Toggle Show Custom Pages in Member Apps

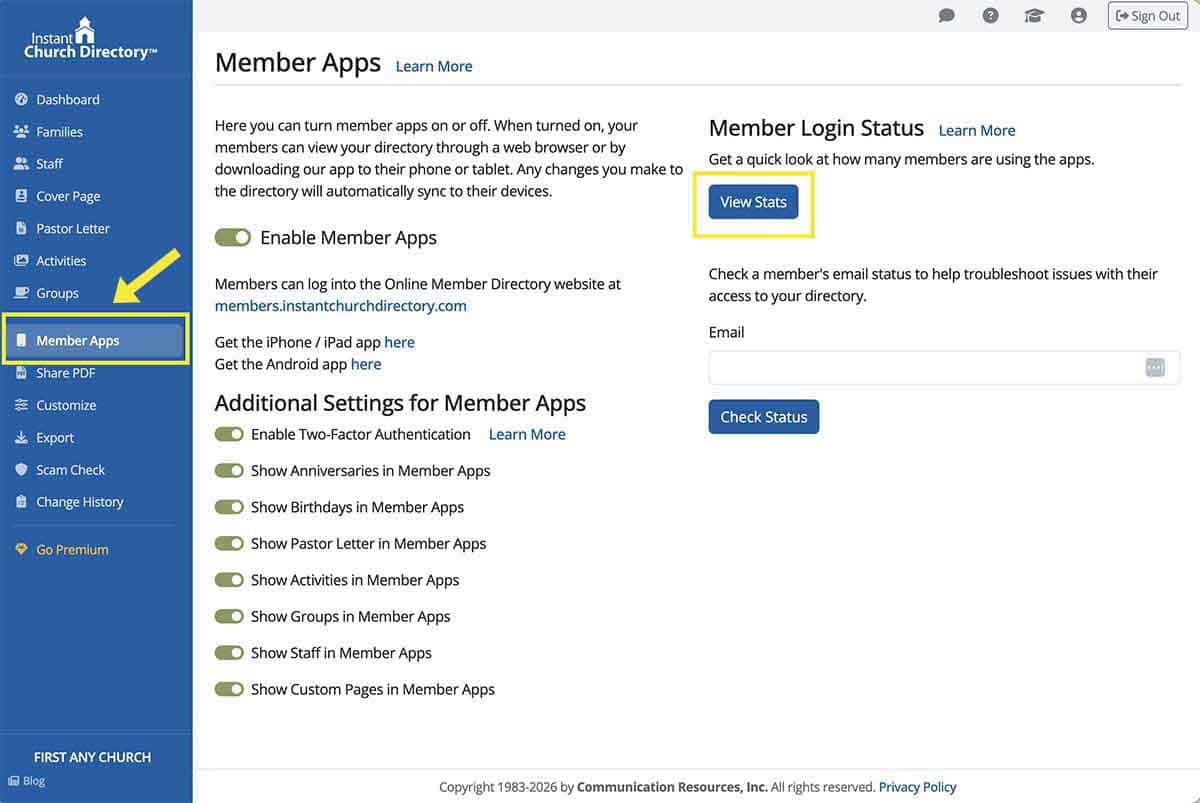[x=230, y=689]
